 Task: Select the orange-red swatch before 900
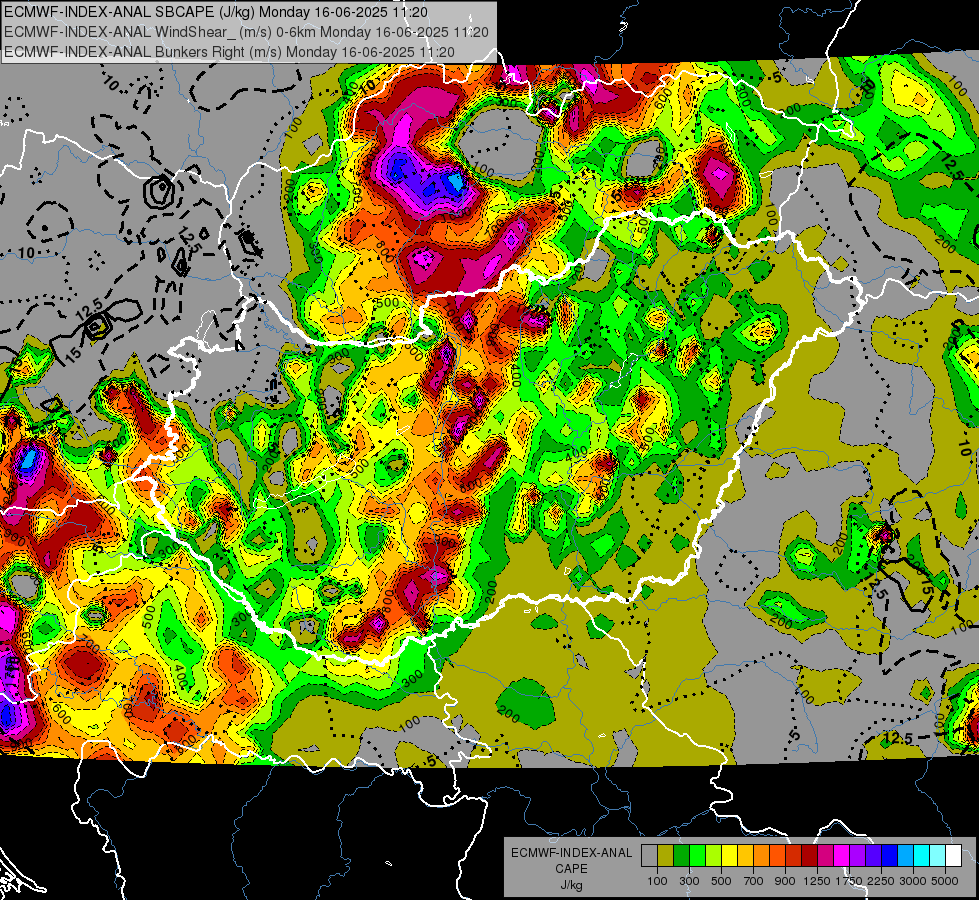tap(777, 856)
